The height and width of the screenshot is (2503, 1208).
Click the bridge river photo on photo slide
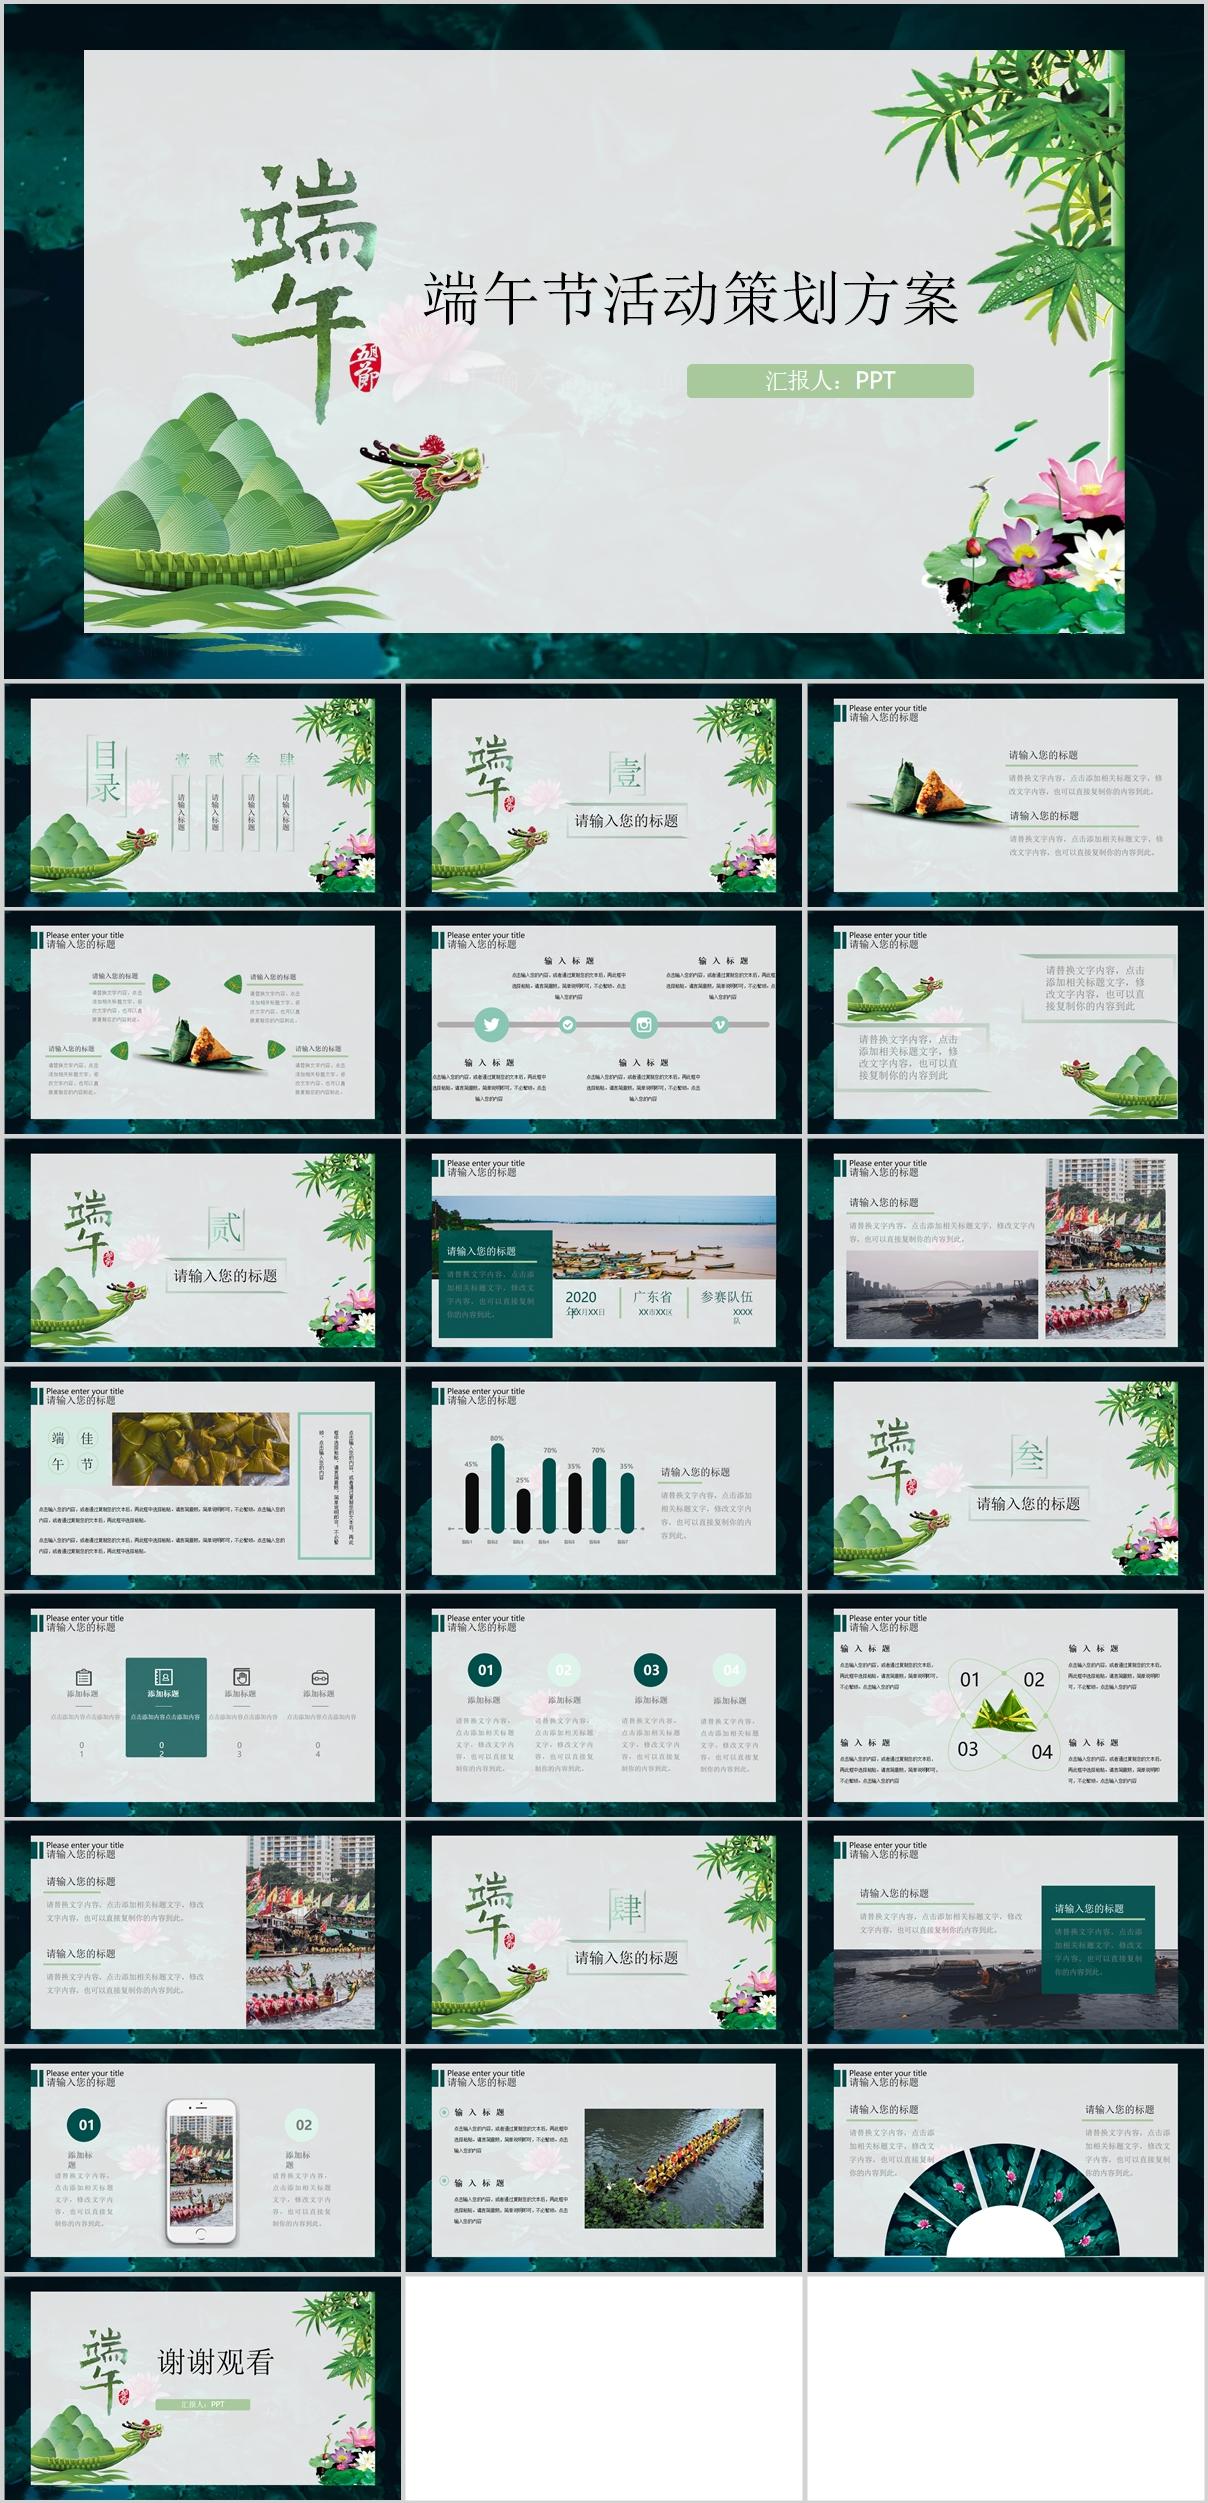pos(940,1293)
